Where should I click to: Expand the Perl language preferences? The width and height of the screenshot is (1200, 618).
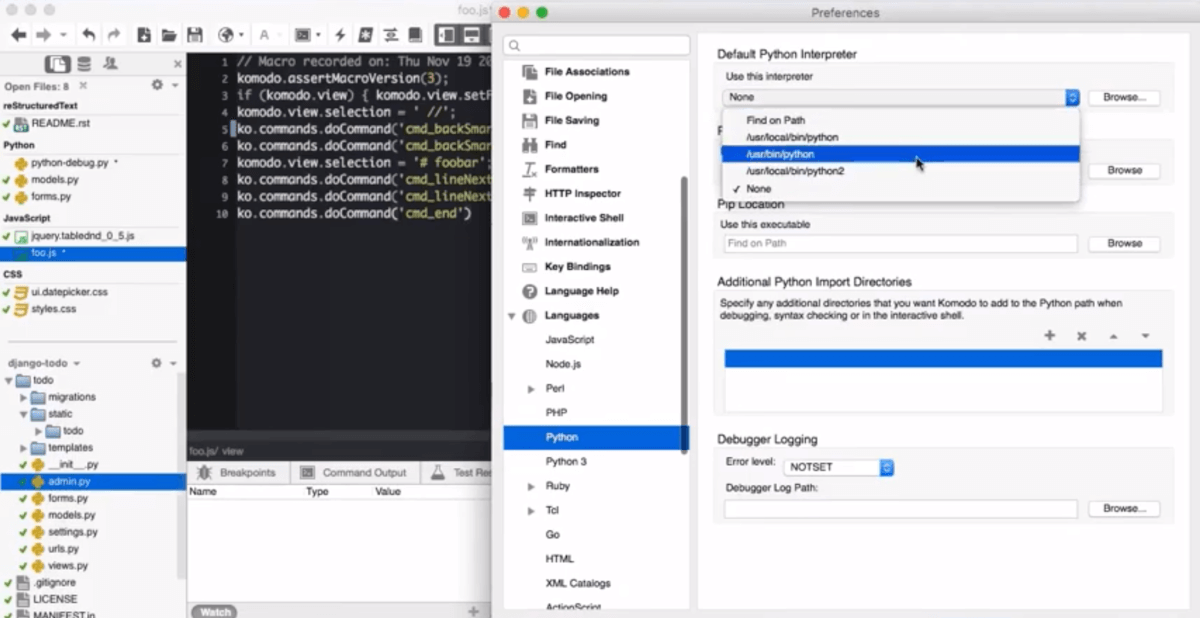click(x=532, y=389)
